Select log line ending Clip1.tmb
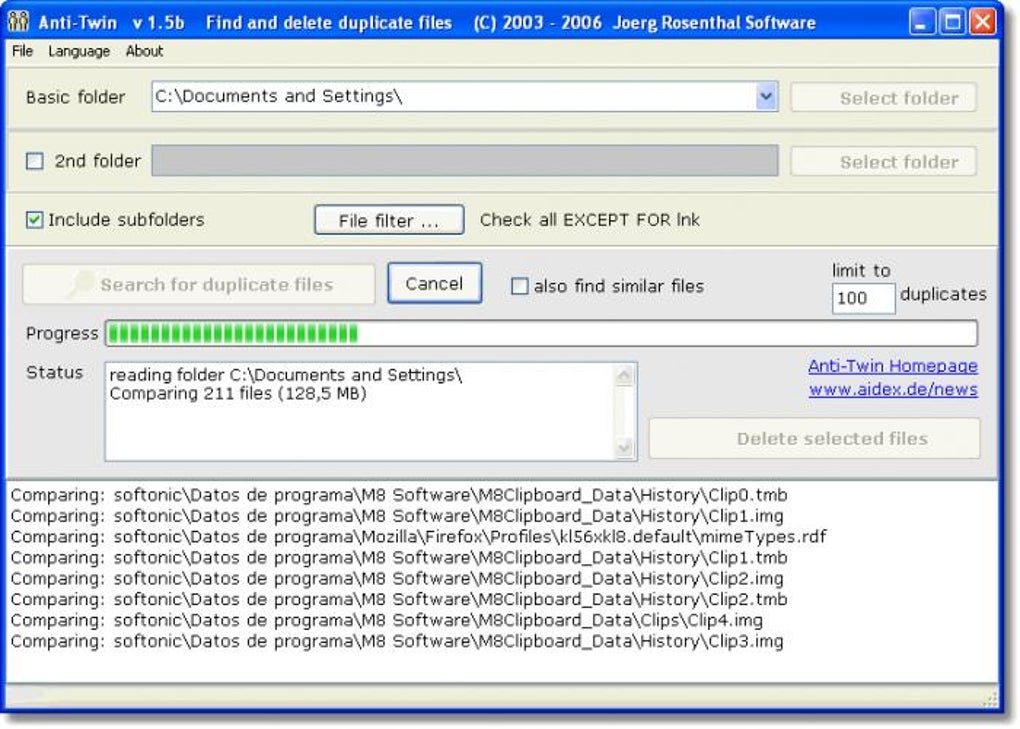Image resolution: width=1020 pixels, height=729 pixels. click(x=399, y=557)
